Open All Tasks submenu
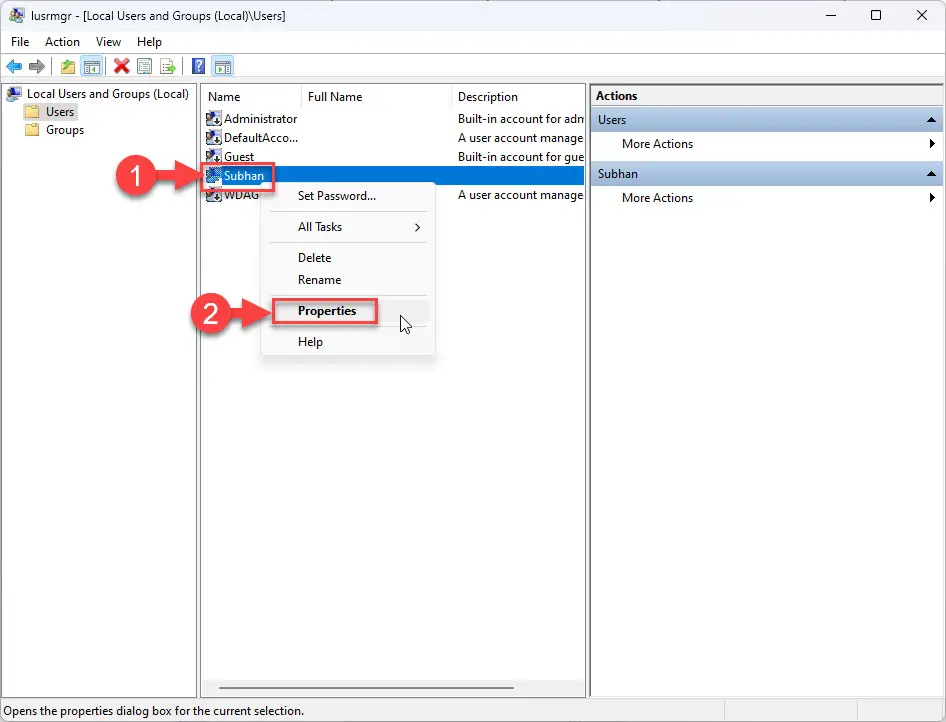The height and width of the screenshot is (722, 946). (348, 227)
